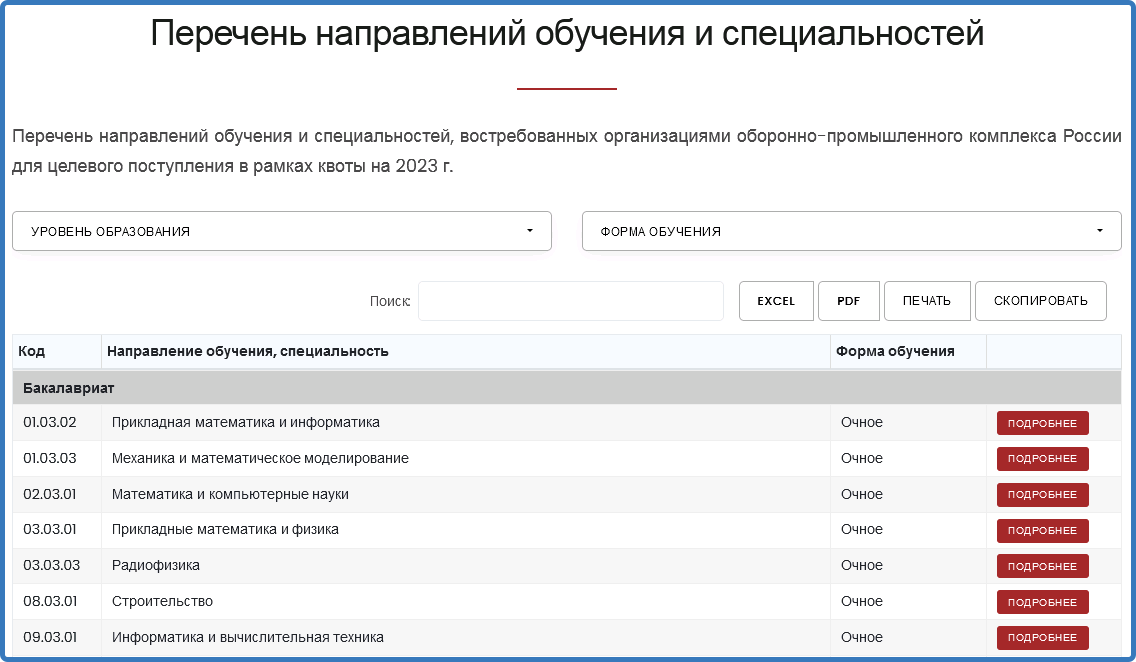
Task: Expand the arrow on УРОВЕНЬ ОБРАЗОВАНИЯ selector
Action: [x=530, y=231]
